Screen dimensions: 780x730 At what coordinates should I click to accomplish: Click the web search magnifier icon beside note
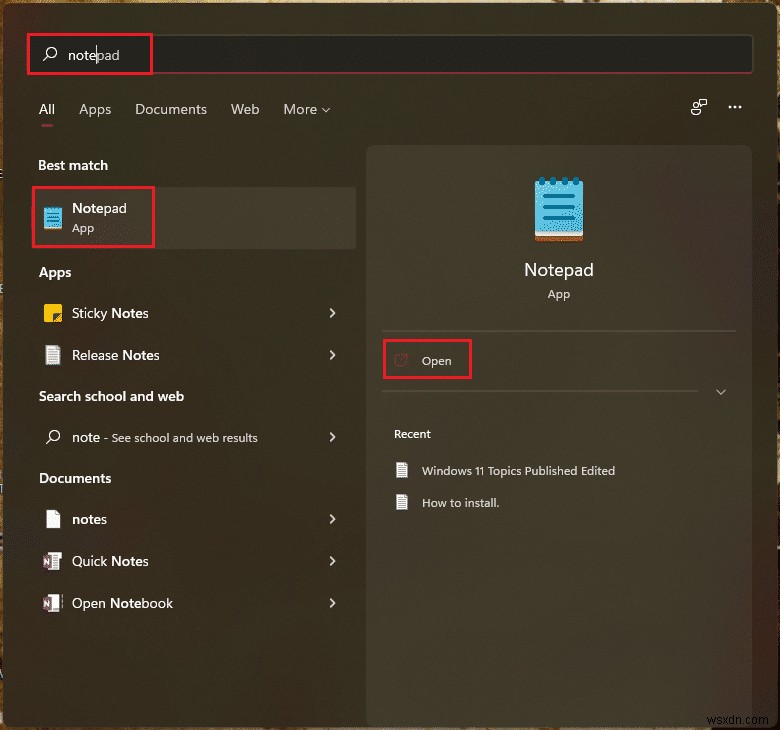[53, 437]
